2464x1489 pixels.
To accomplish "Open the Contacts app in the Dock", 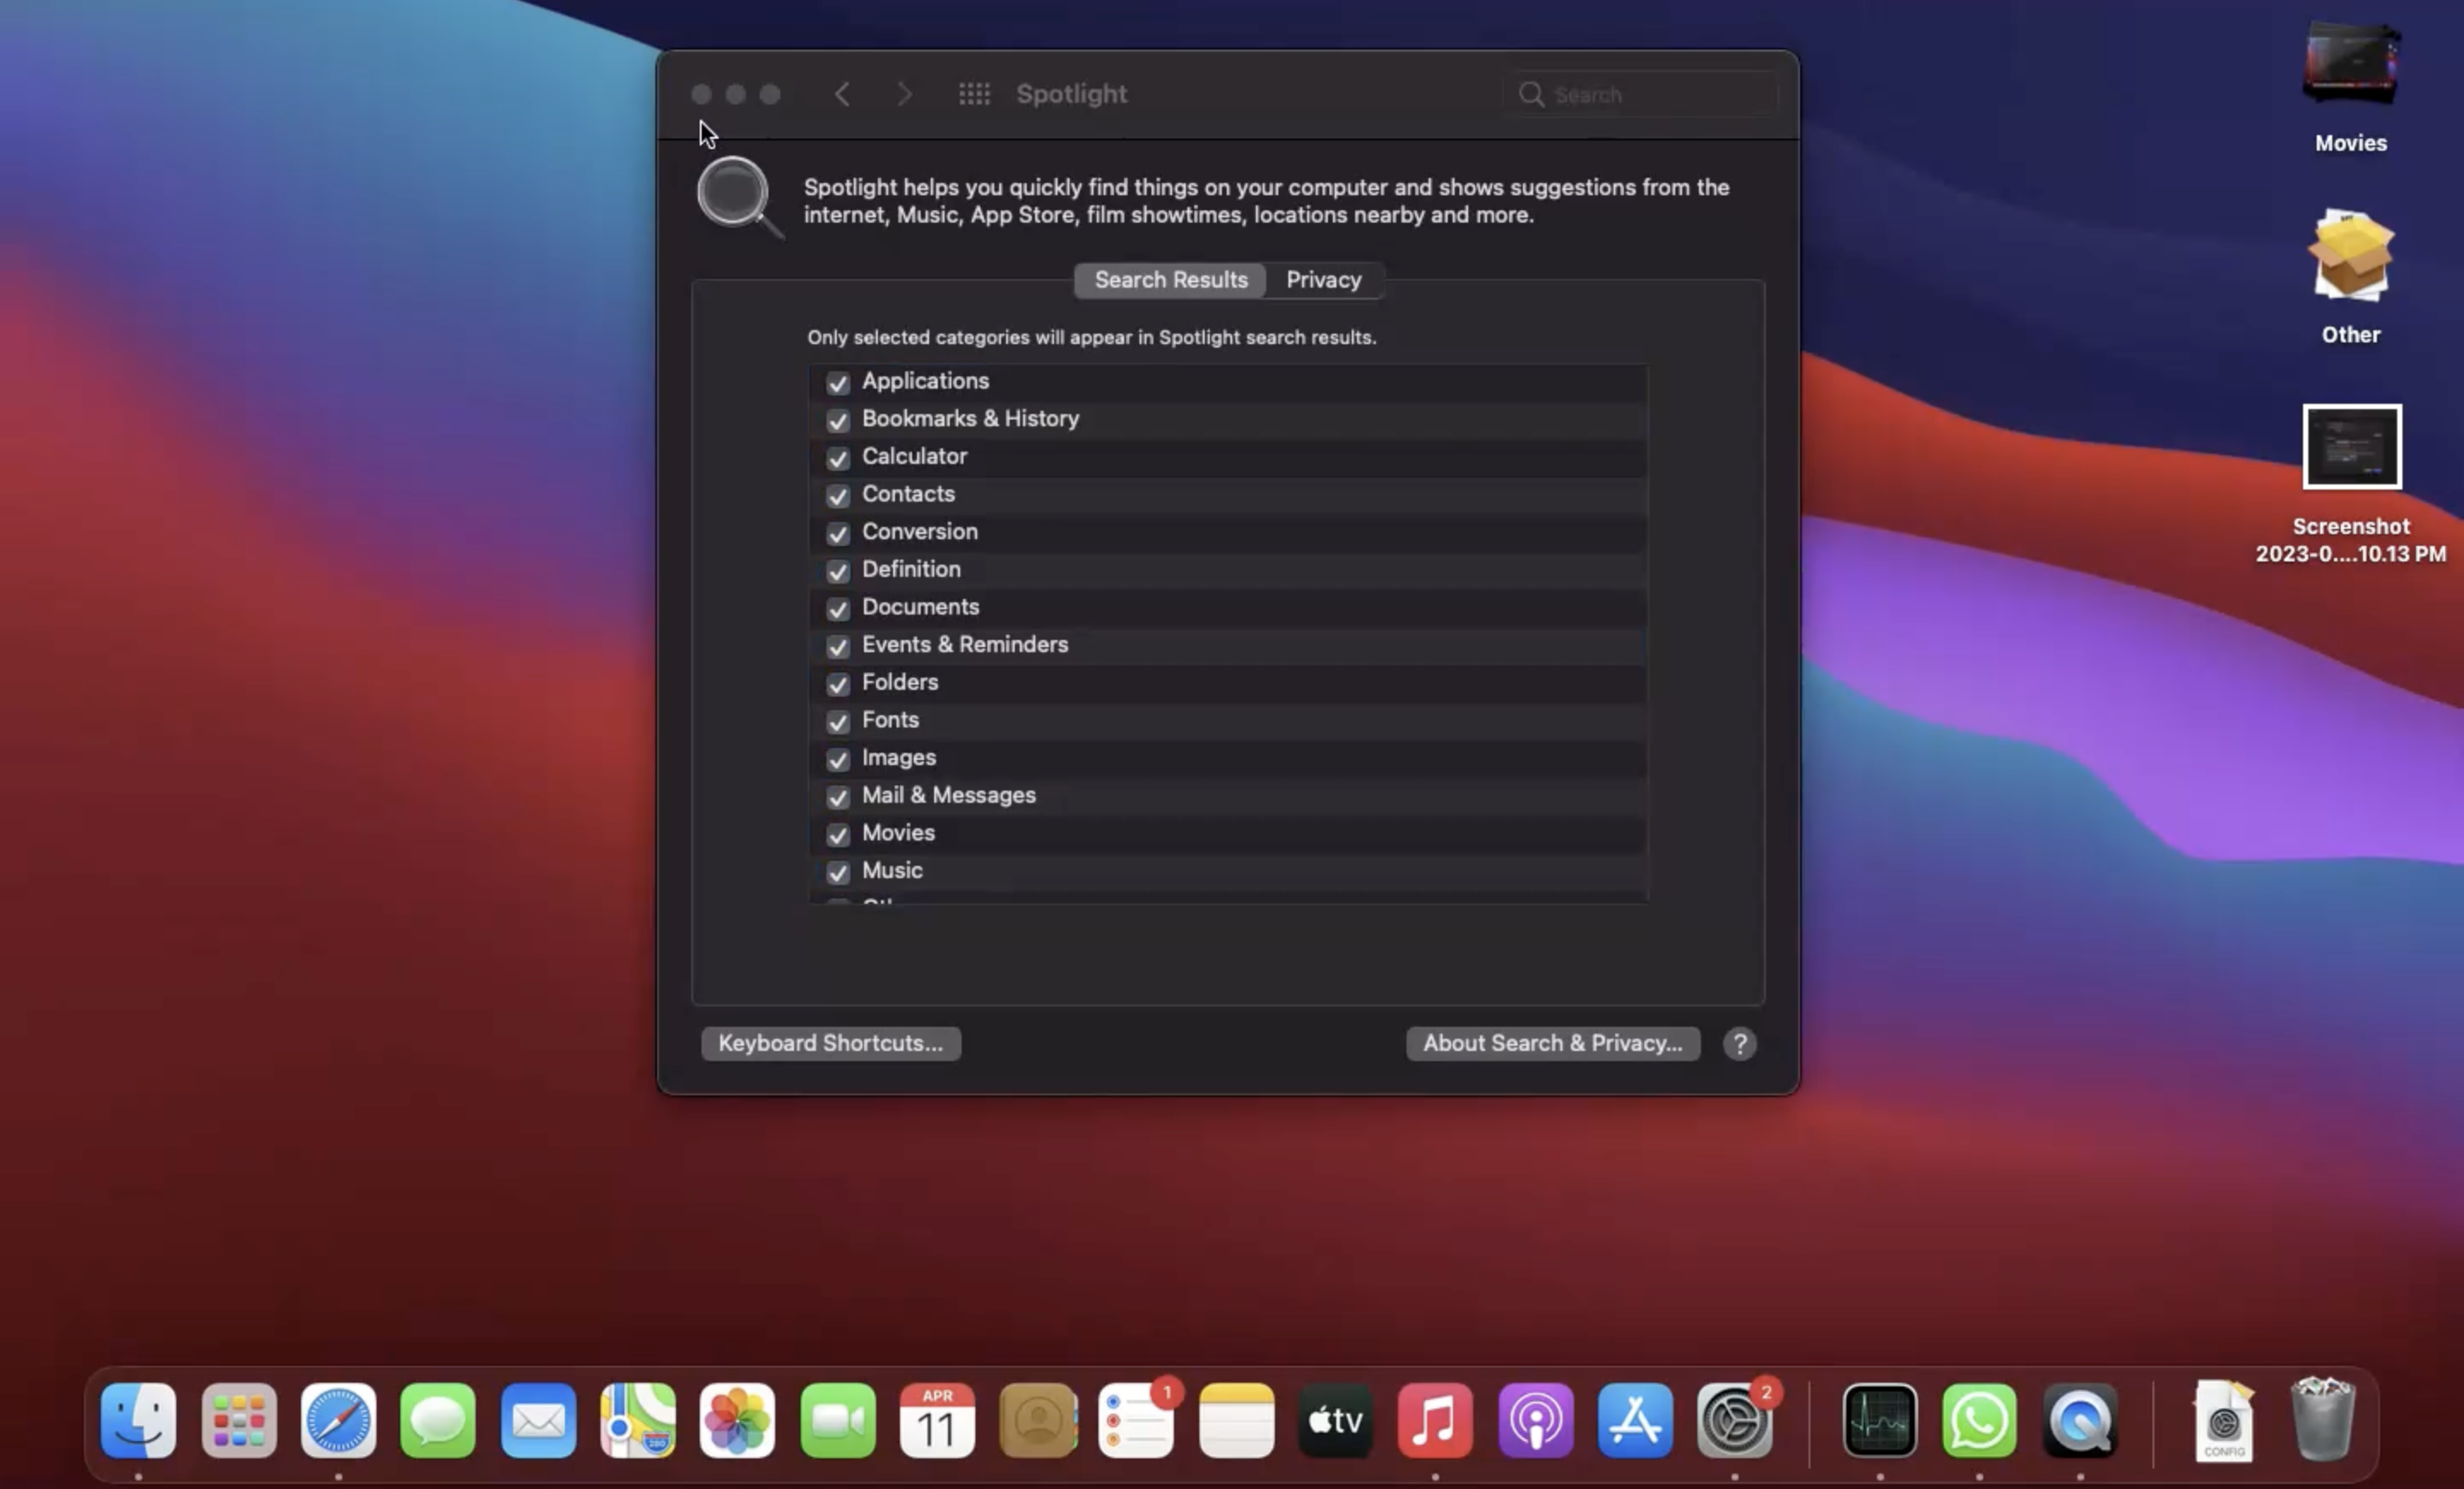I will click(x=1038, y=1420).
